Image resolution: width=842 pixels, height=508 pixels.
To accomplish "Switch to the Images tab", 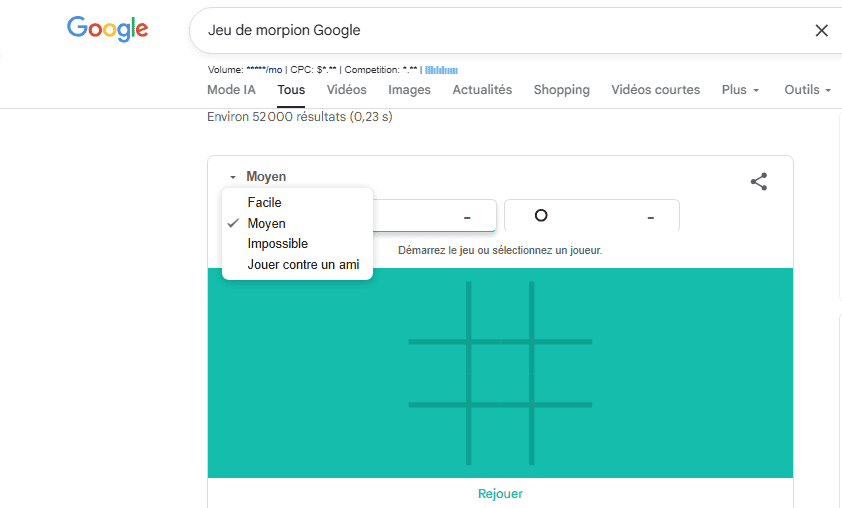I will (409, 90).
